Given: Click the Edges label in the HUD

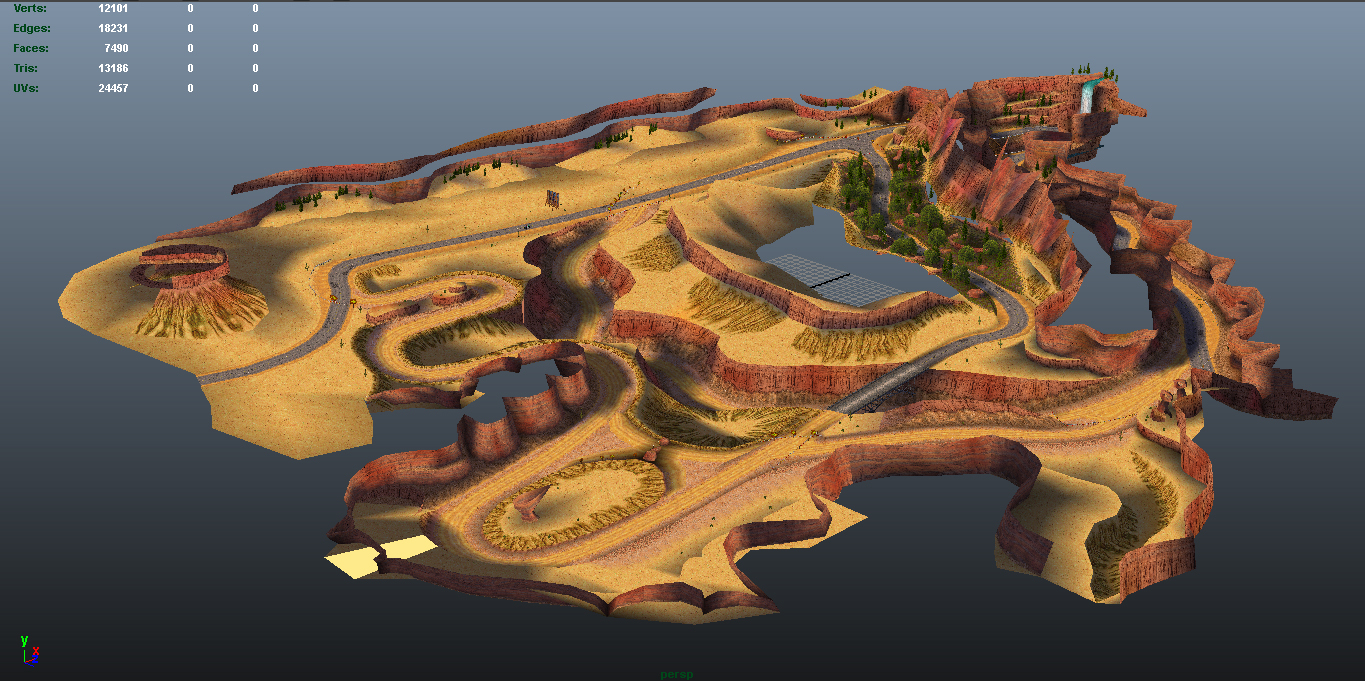Looking at the screenshot, I should [x=32, y=28].
